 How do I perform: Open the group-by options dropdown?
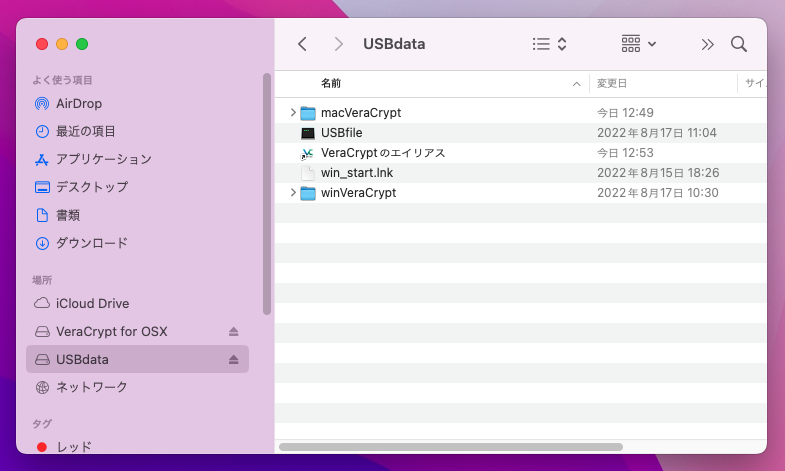coord(638,44)
